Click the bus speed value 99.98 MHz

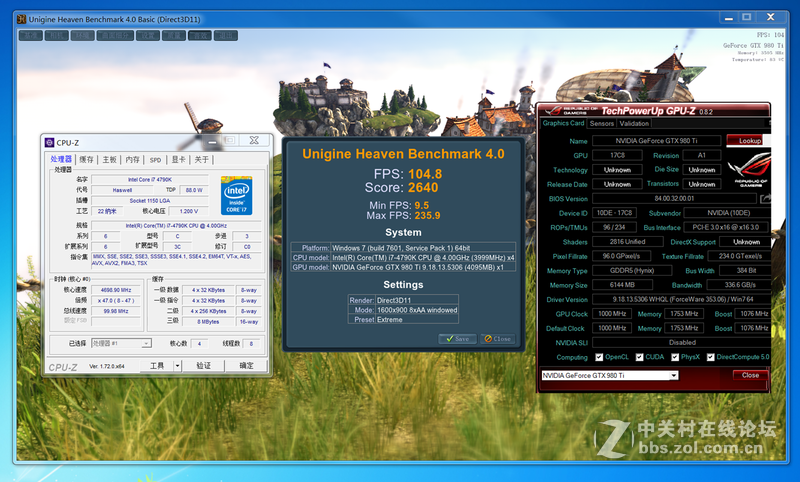pos(116,311)
